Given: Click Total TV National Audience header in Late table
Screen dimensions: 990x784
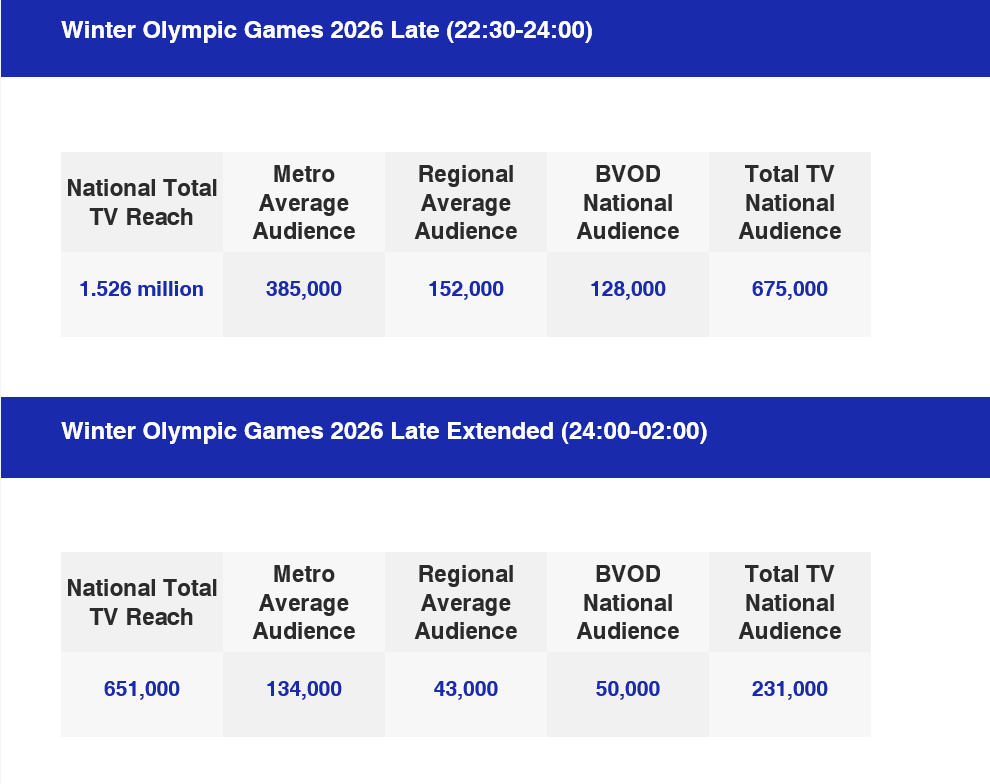Looking at the screenshot, I should 790,203.
